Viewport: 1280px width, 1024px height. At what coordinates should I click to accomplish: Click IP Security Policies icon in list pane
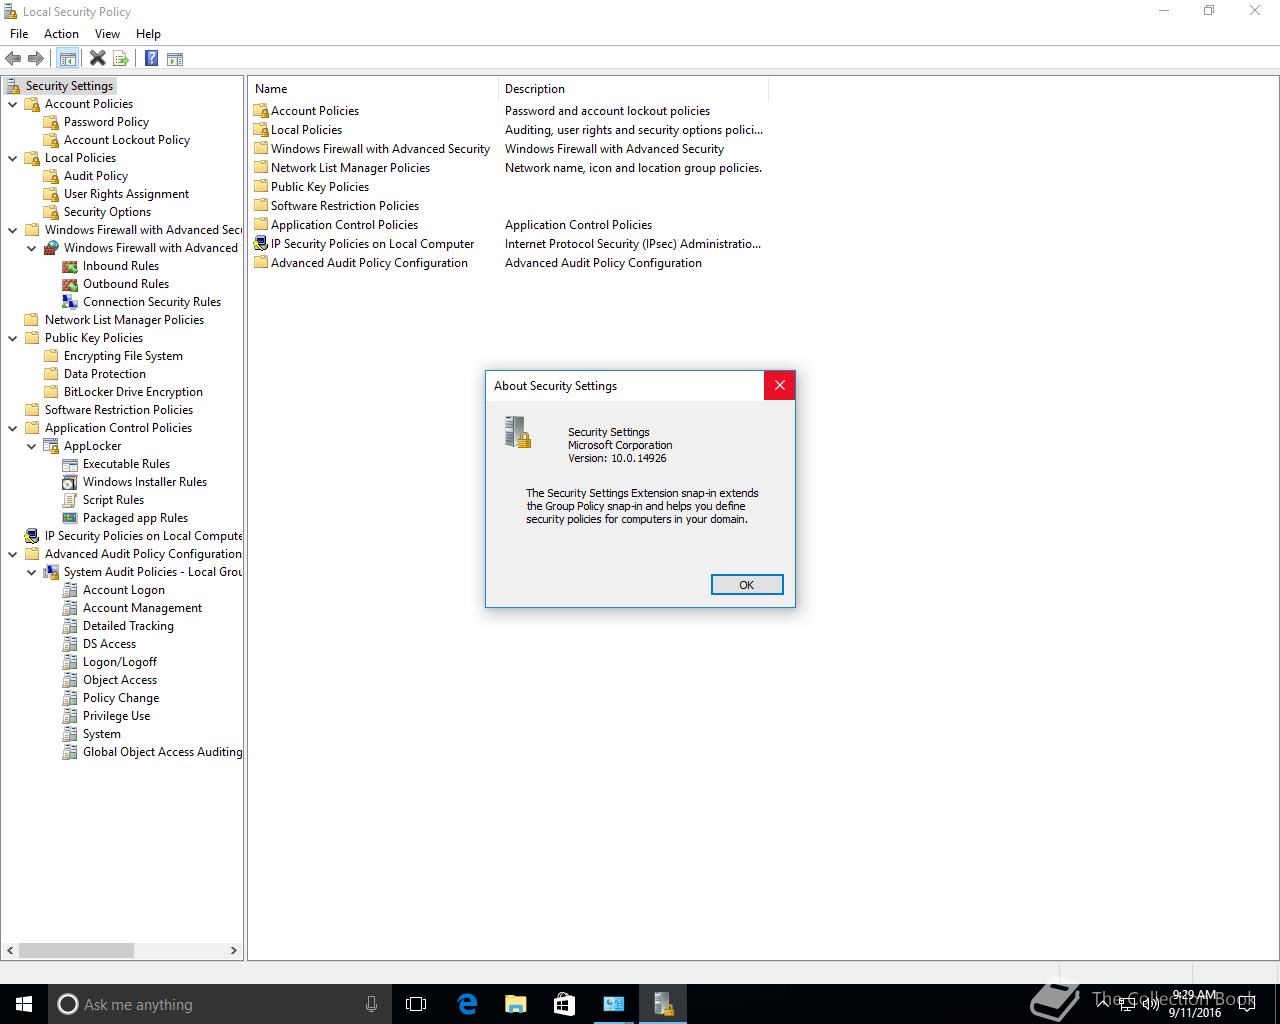click(x=261, y=244)
